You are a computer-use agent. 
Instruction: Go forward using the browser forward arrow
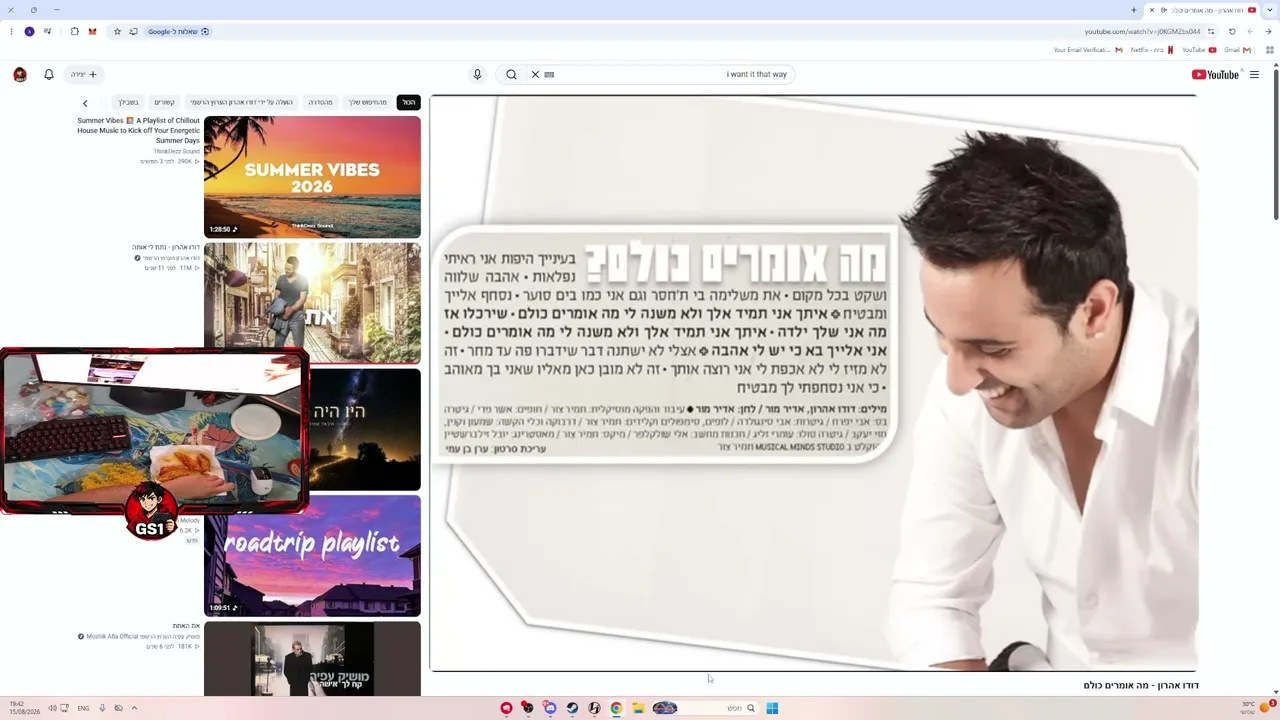pyautogui.click(x=1250, y=31)
